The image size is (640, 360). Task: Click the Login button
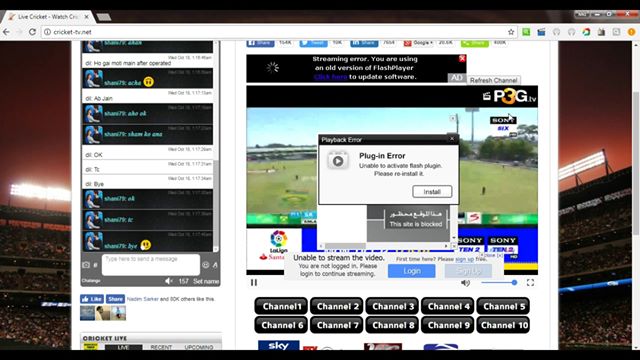(x=411, y=271)
